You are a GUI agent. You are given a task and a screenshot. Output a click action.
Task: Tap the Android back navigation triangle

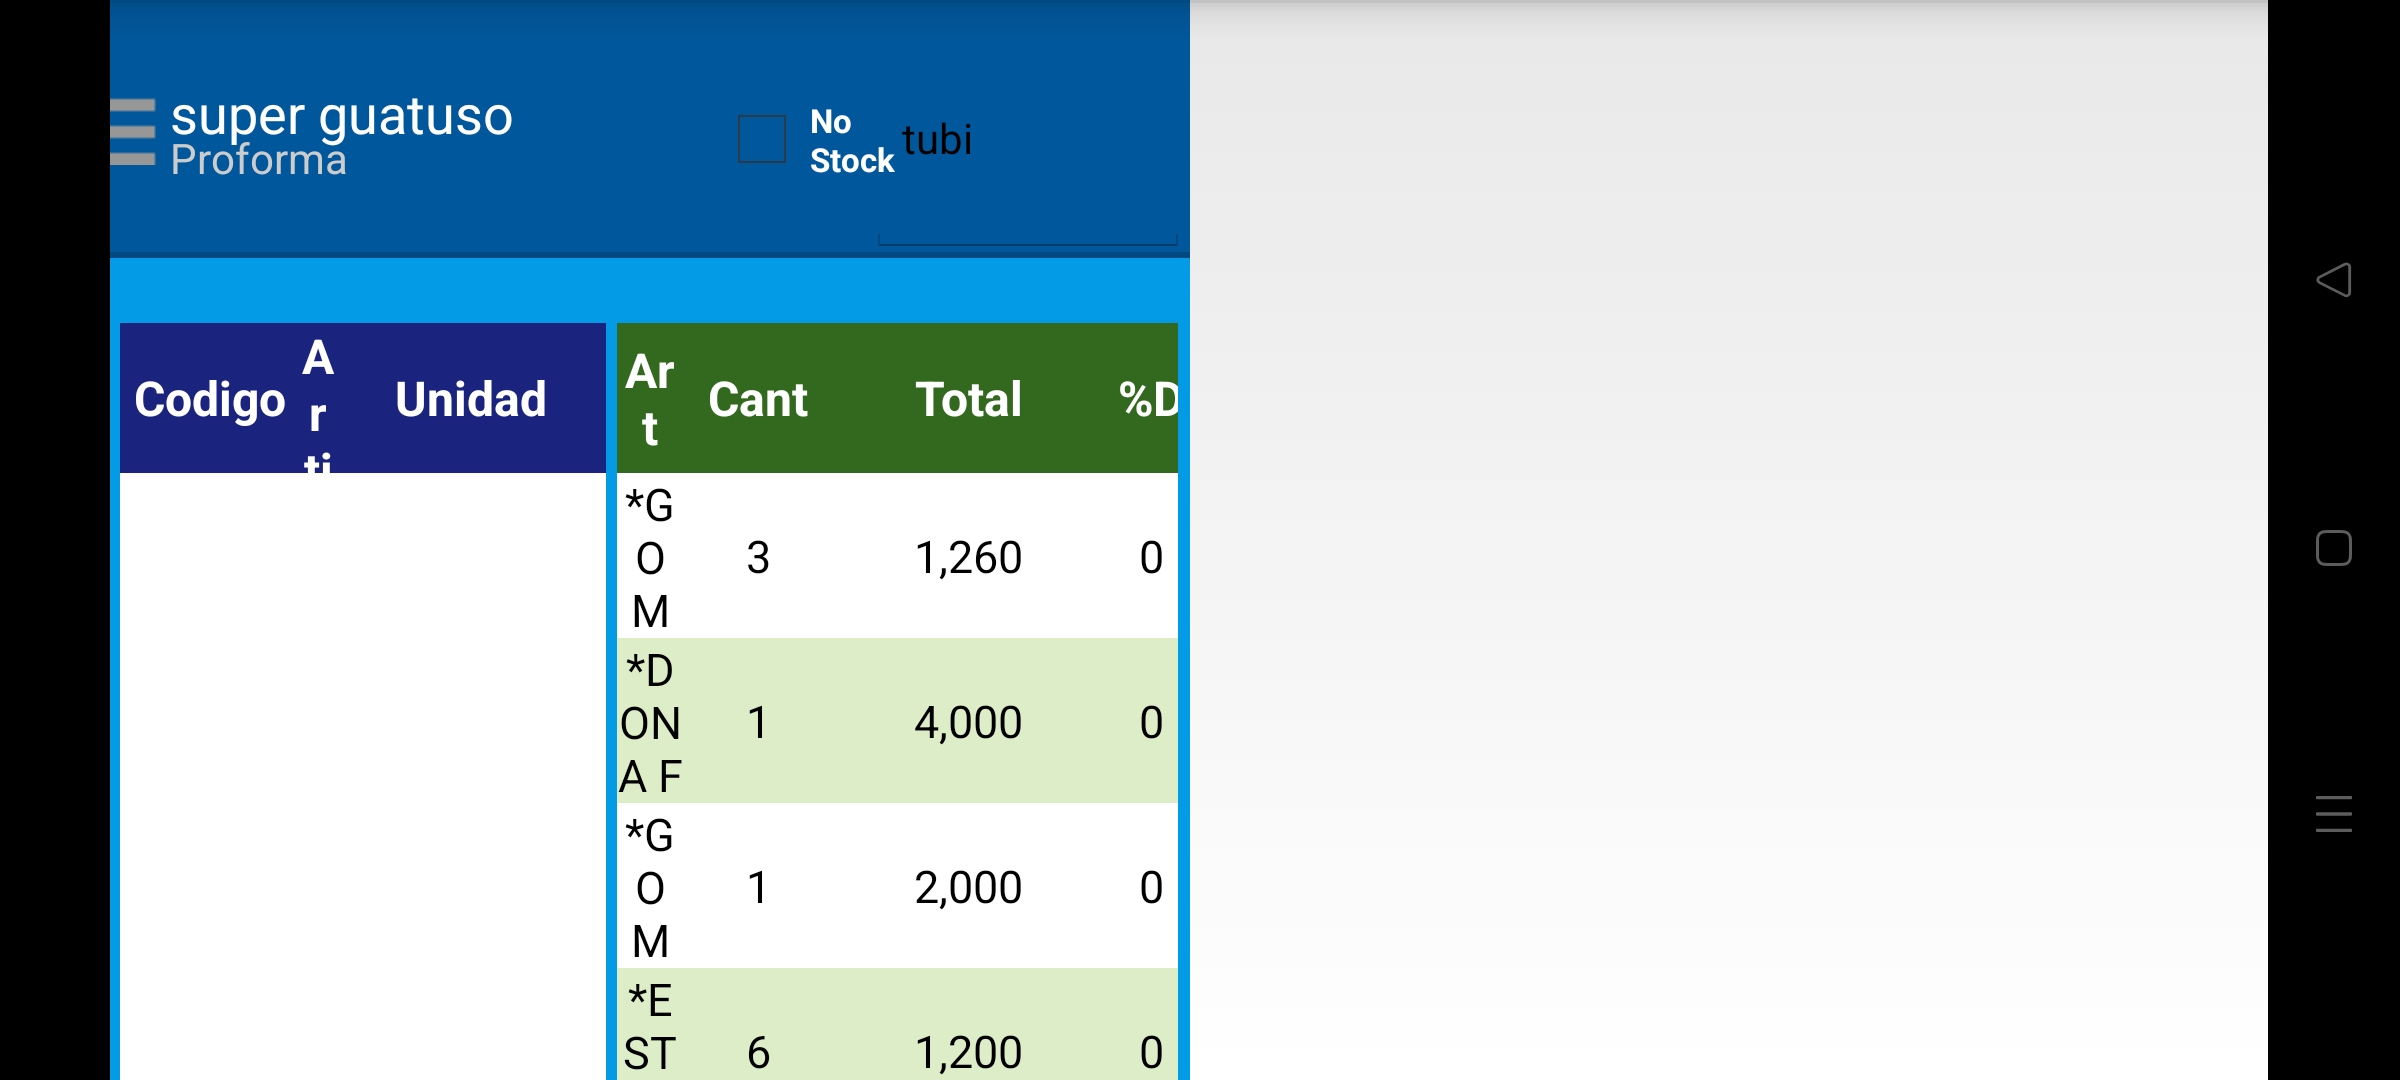point(2333,280)
